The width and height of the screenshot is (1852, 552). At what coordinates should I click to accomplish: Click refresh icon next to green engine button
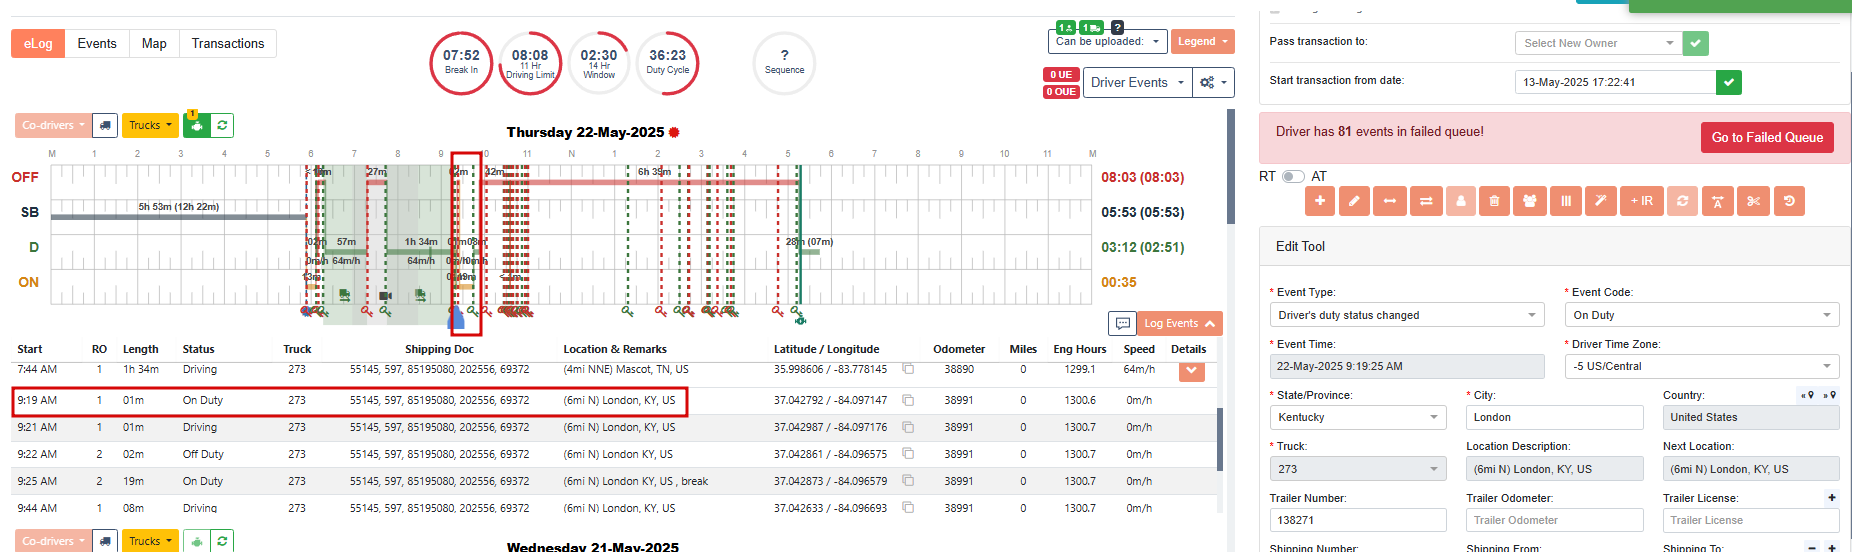[x=222, y=125]
